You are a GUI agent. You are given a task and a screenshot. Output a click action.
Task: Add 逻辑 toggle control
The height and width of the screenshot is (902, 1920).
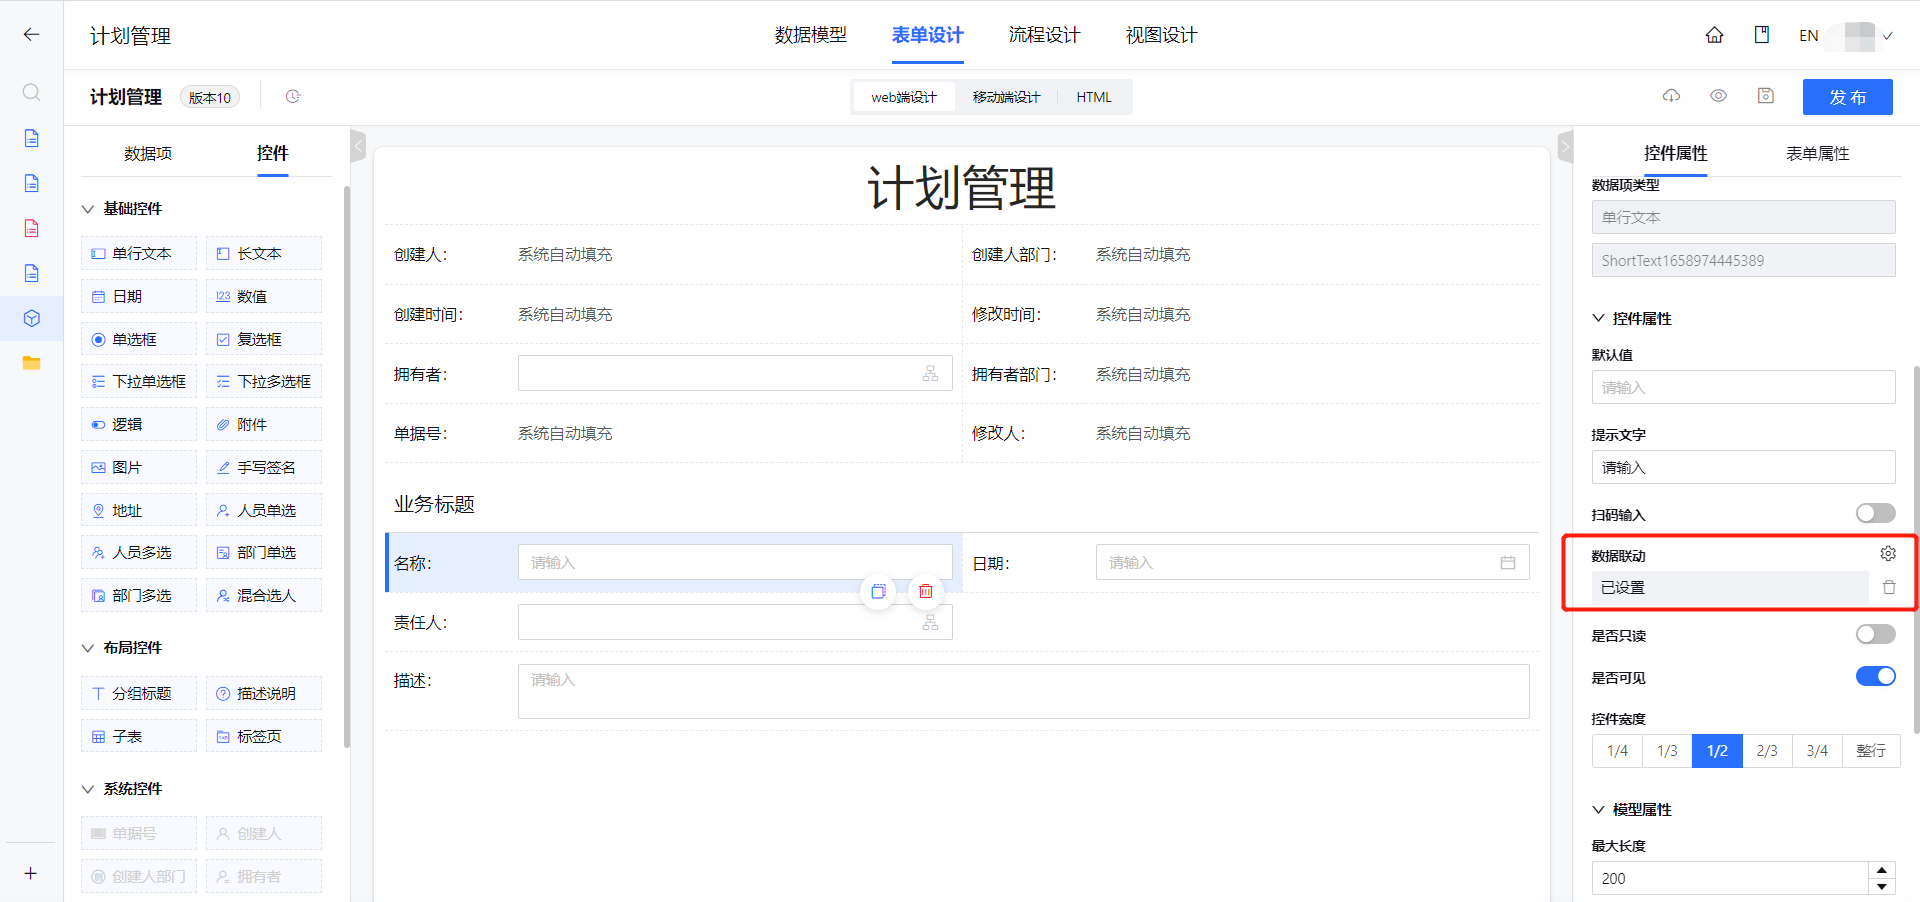[x=139, y=425]
